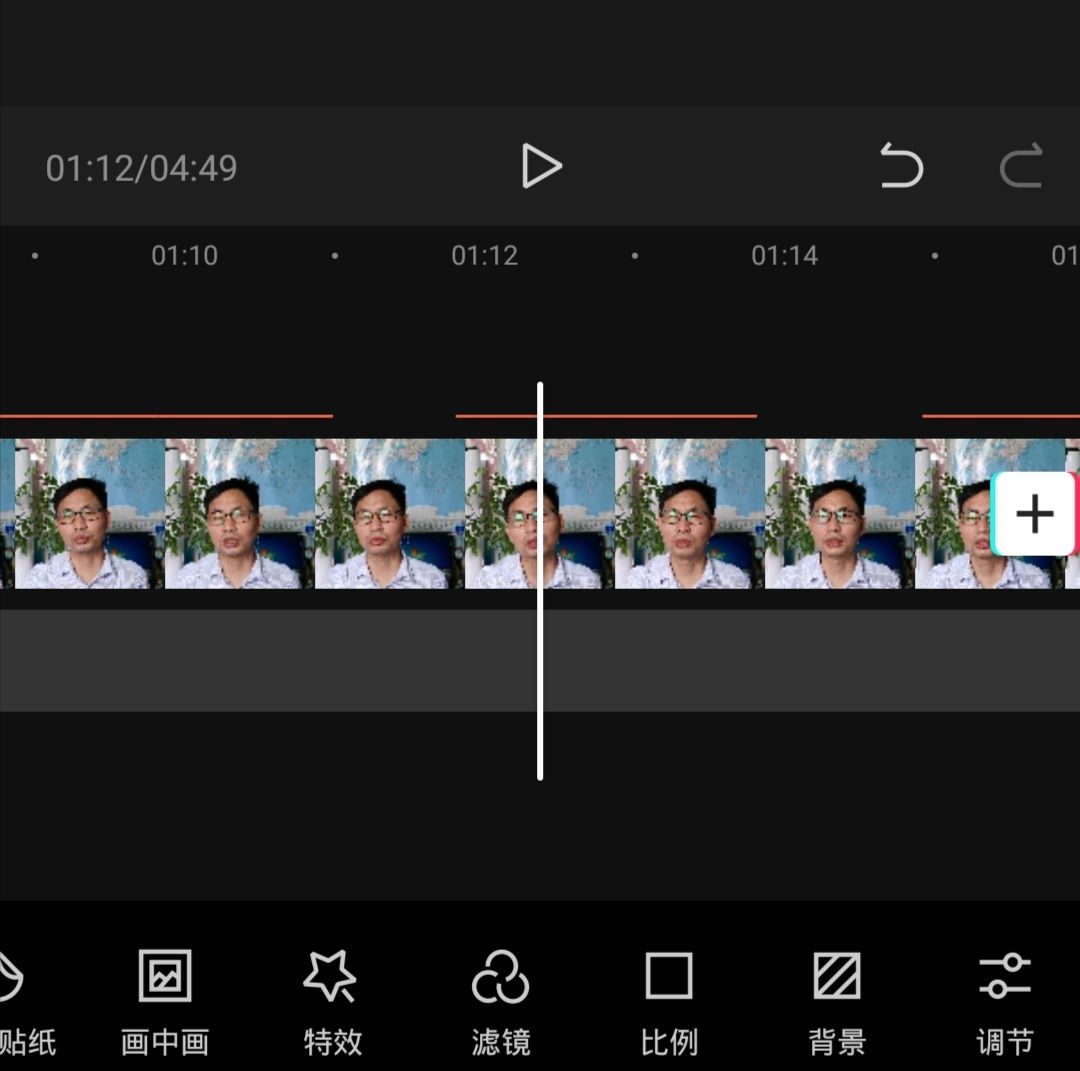Open the 背景 background settings
This screenshot has width=1080, height=1071.
[835, 1000]
